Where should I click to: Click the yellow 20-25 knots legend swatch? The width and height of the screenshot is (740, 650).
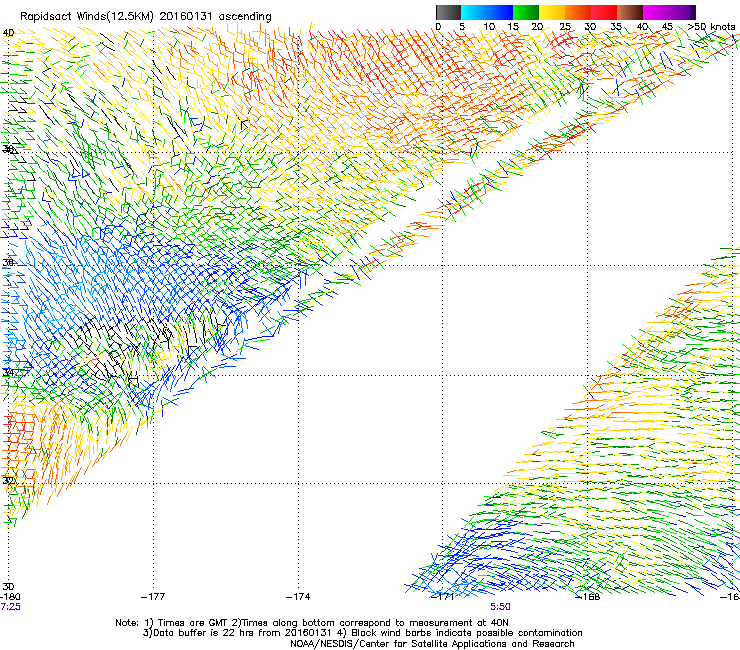(x=552, y=12)
